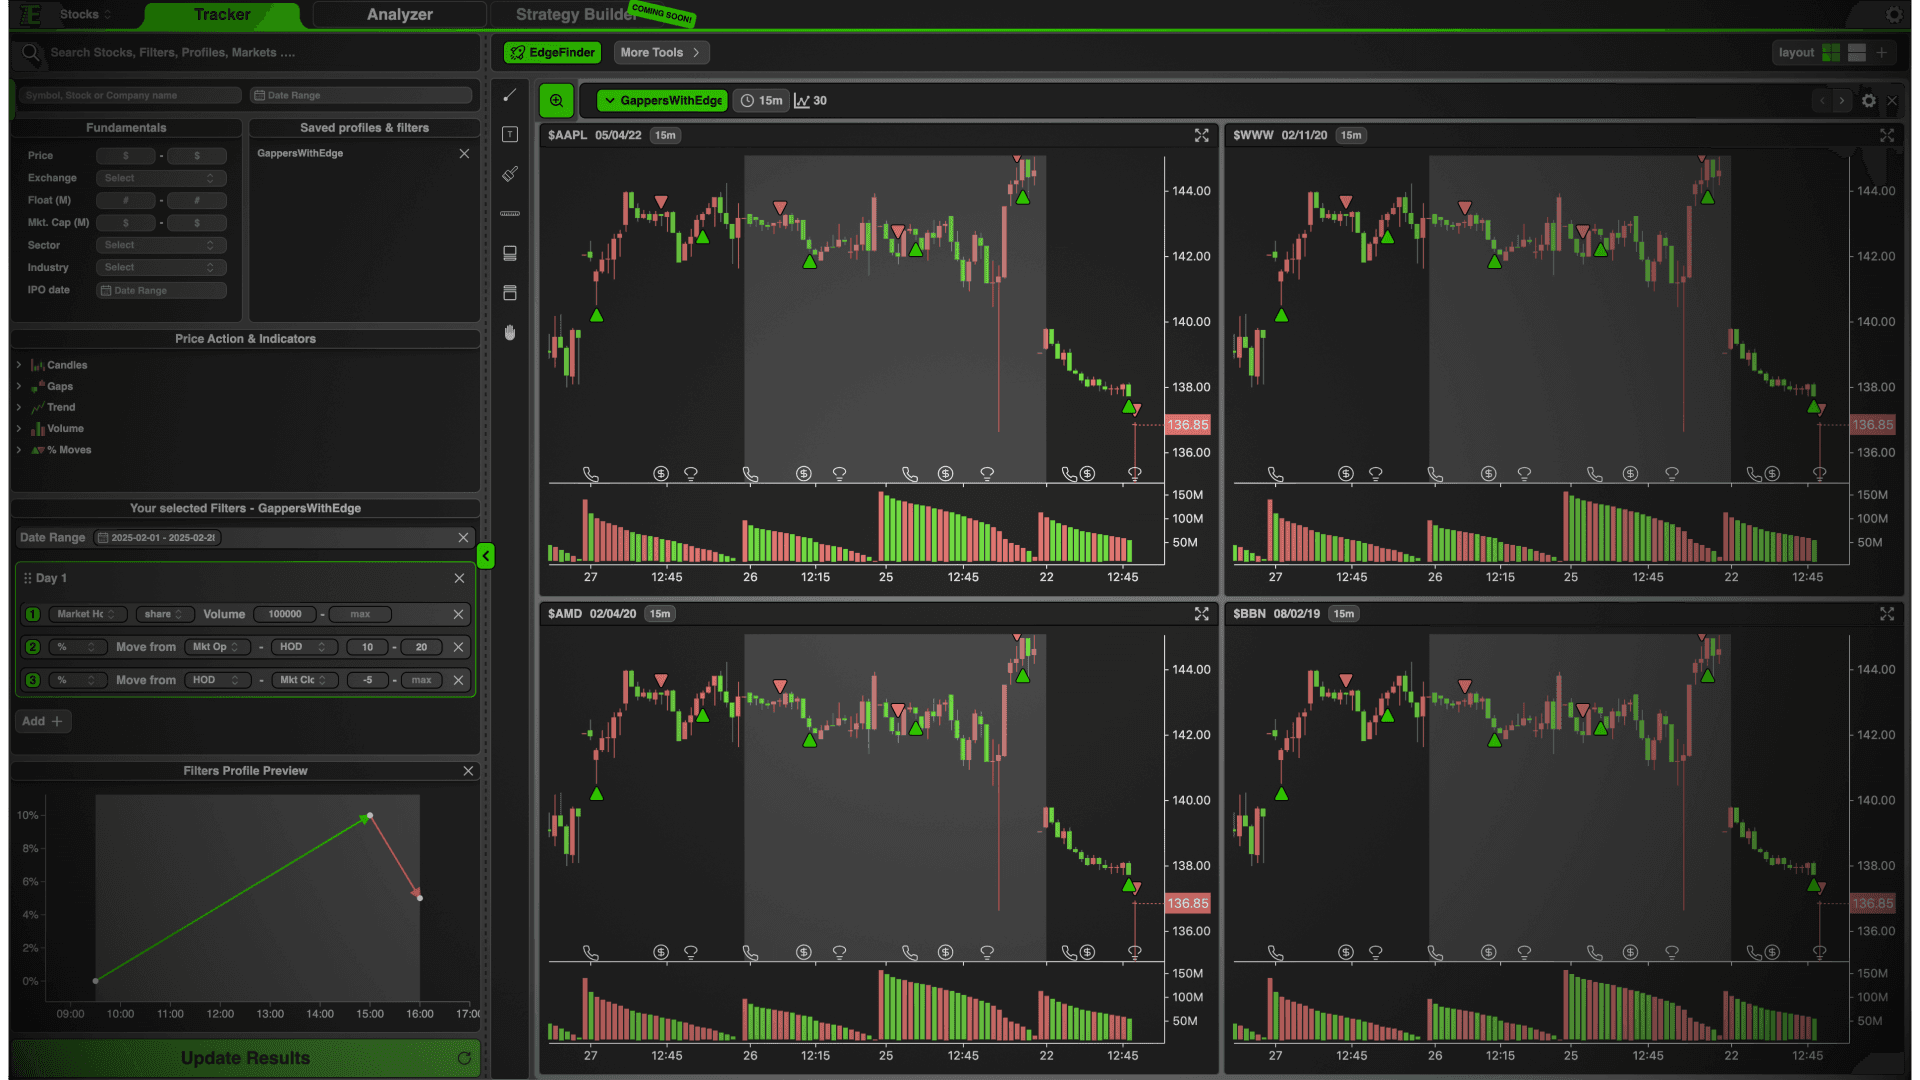Toggle filter 2 green number badge

(x=33, y=647)
